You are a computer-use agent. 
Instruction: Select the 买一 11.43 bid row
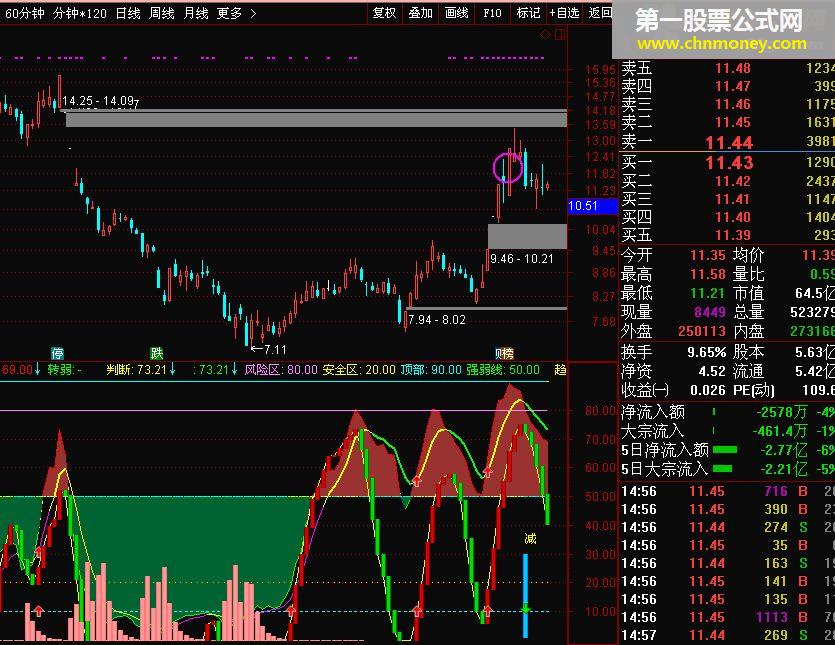[726, 162]
